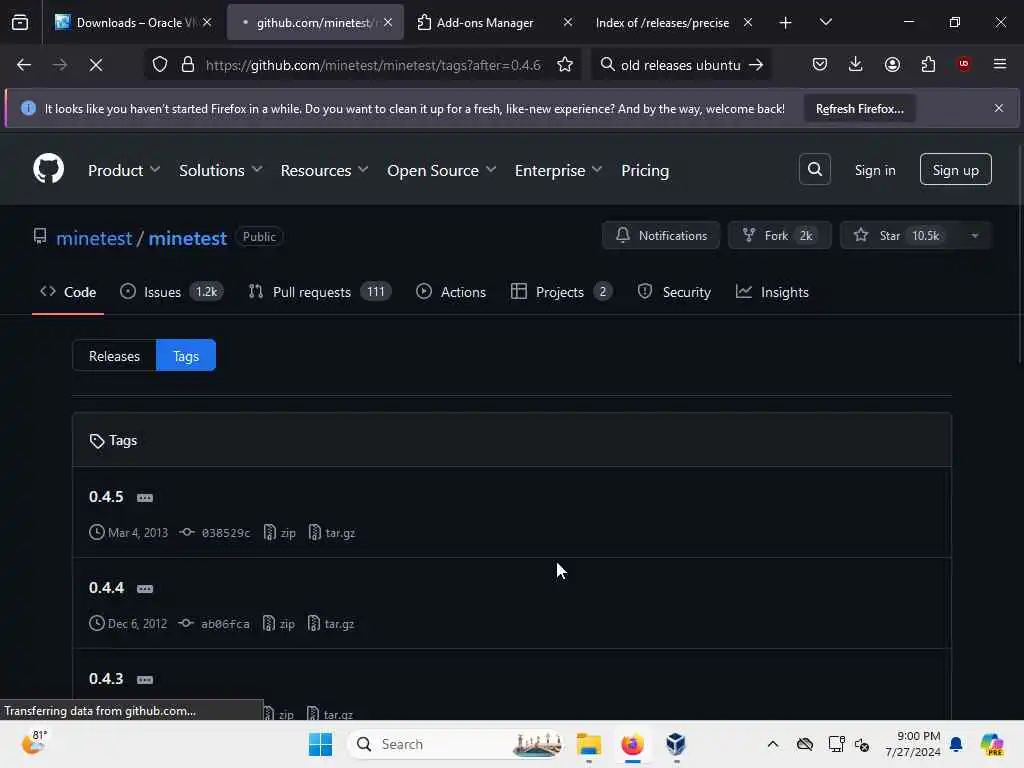The width and height of the screenshot is (1024, 768).
Task: Open the weather widget on taskbar
Action: pos(34,743)
